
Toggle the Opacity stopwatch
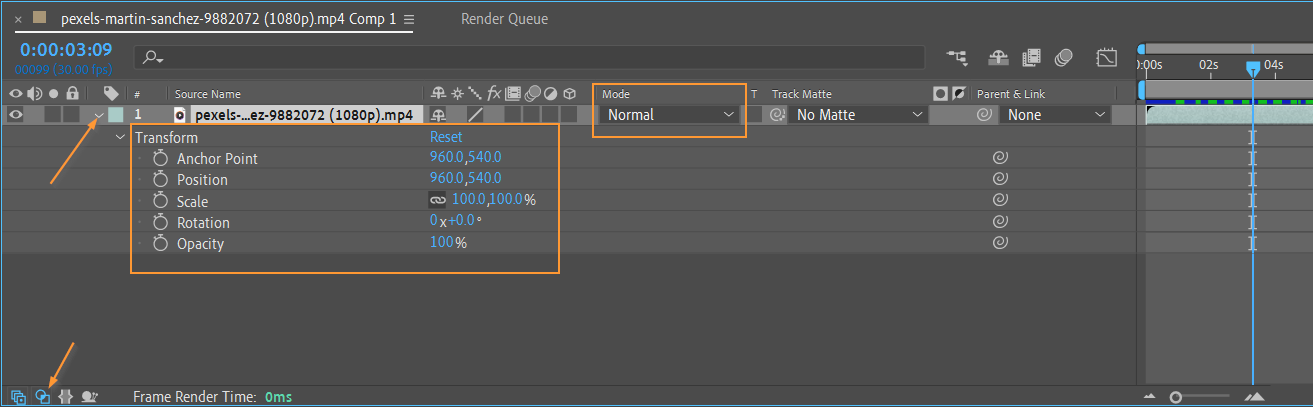point(160,244)
